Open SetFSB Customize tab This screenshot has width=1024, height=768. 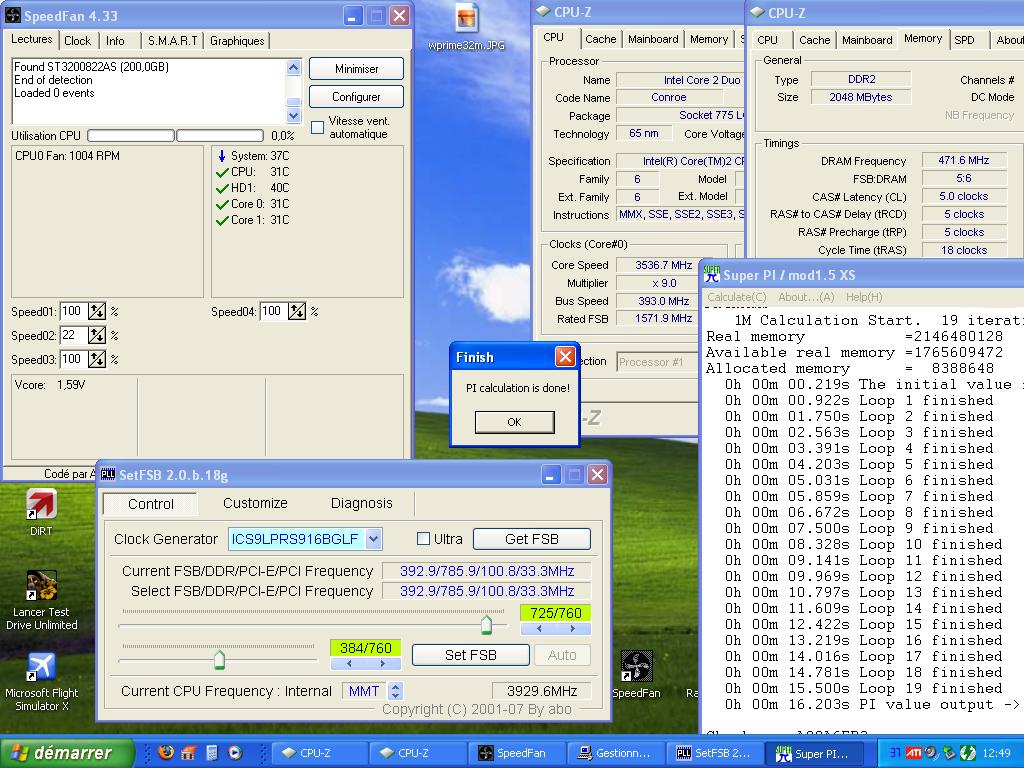(255, 503)
